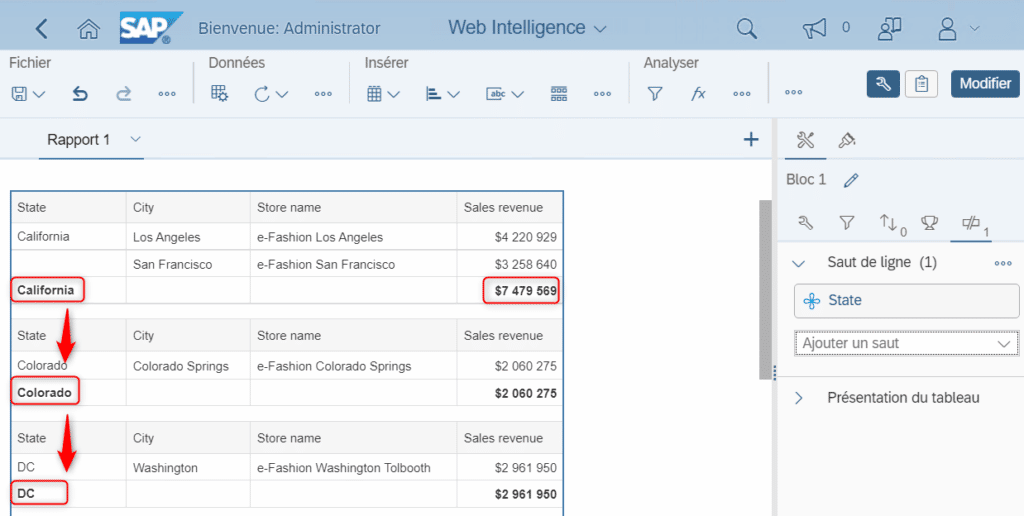Undo the last action
The height and width of the screenshot is (516, 1024).
point(80,94)
